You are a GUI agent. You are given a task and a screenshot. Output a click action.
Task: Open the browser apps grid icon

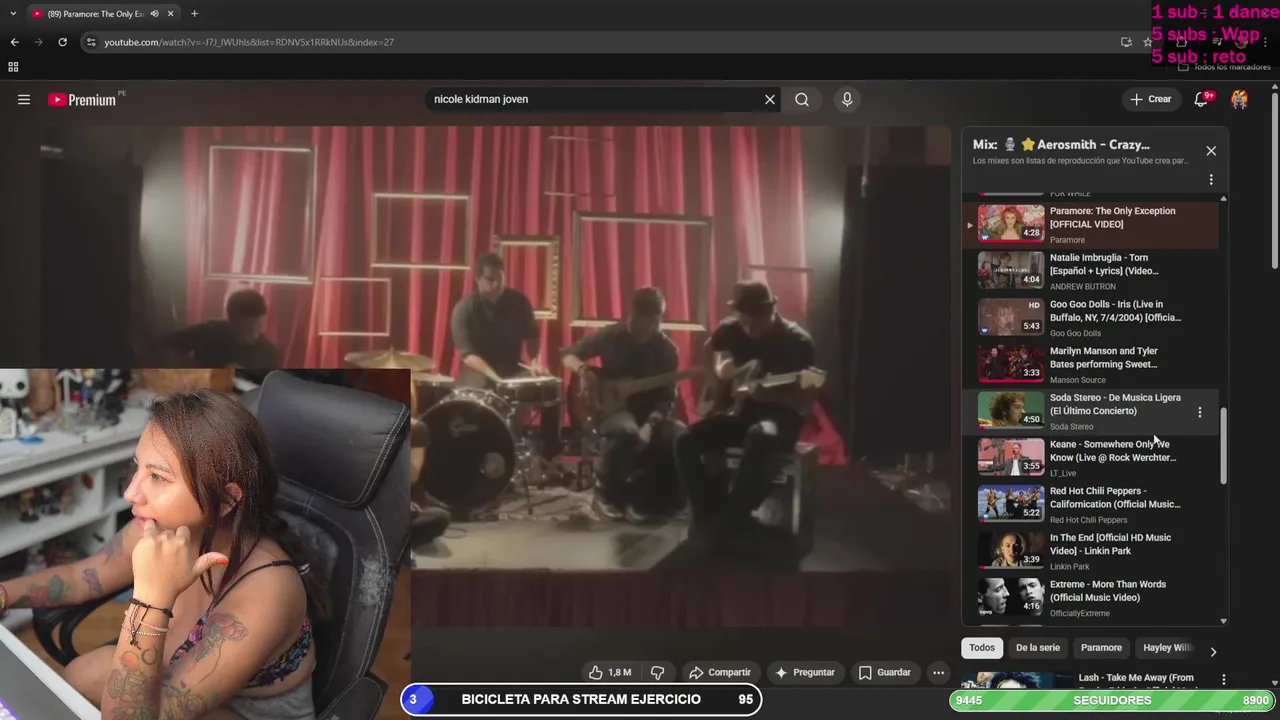pyautogui.click(x=13, y=67)
